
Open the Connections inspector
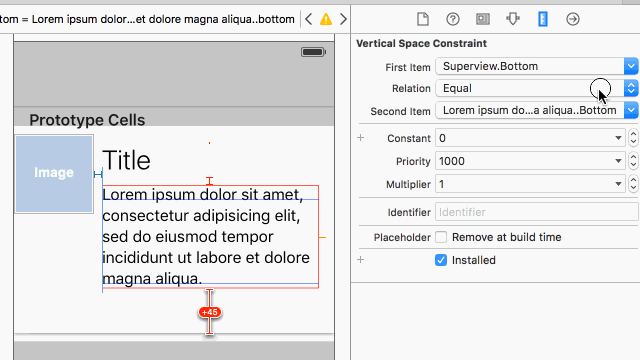[573, 19]
